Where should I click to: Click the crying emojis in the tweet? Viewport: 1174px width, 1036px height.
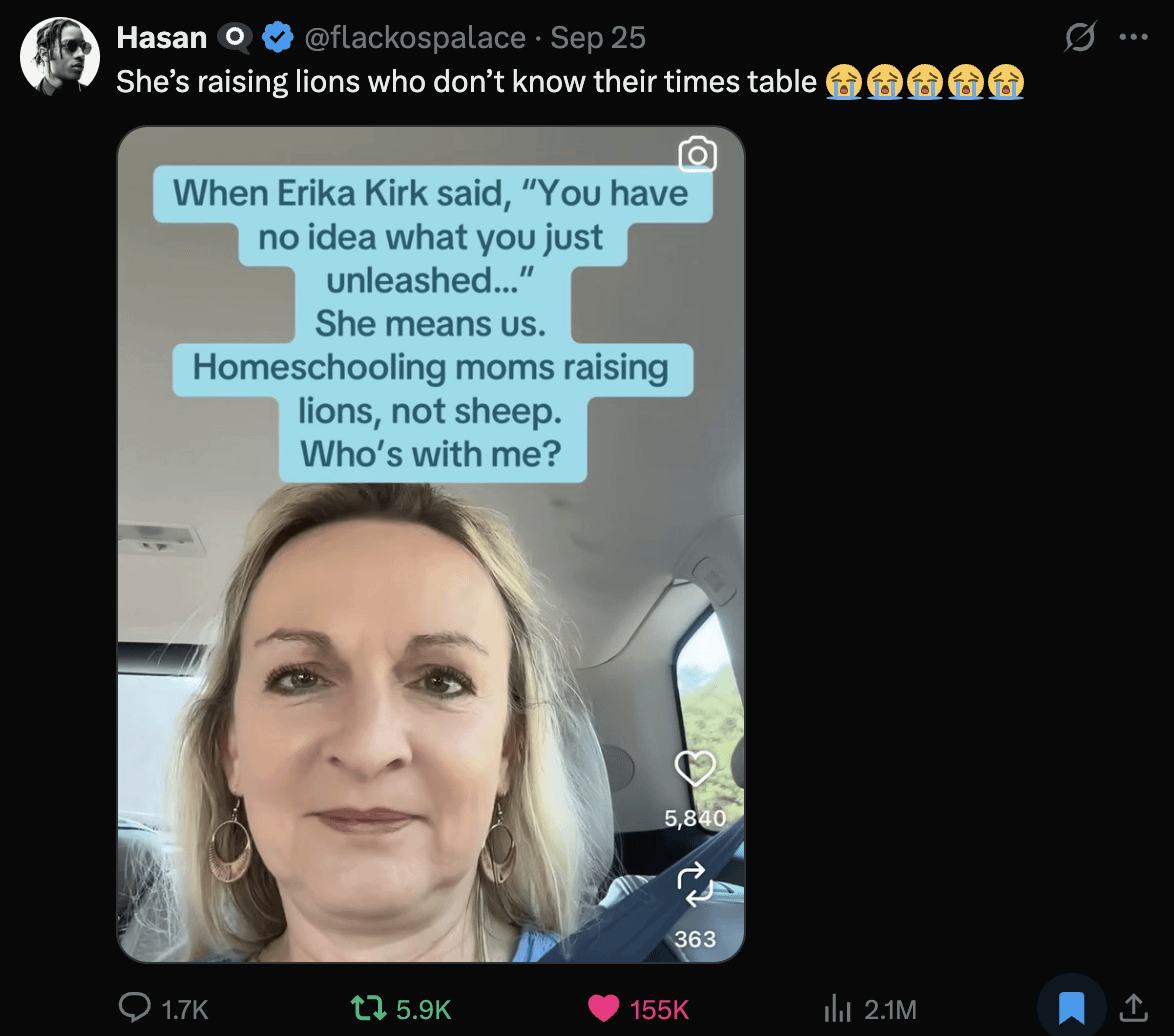[925, 82]
